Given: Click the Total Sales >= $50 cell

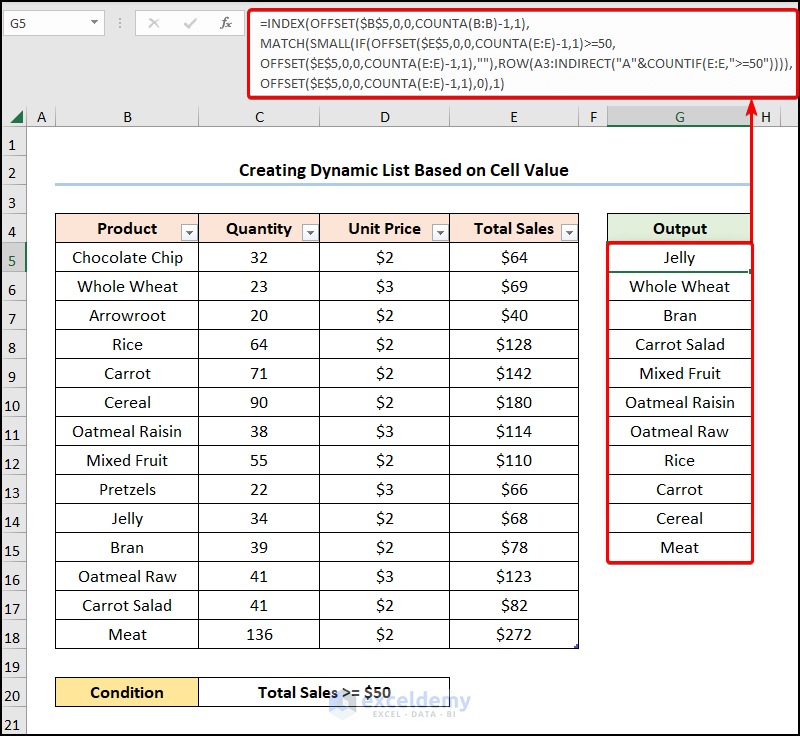Looking at the screenshot, I should point(323,692).
